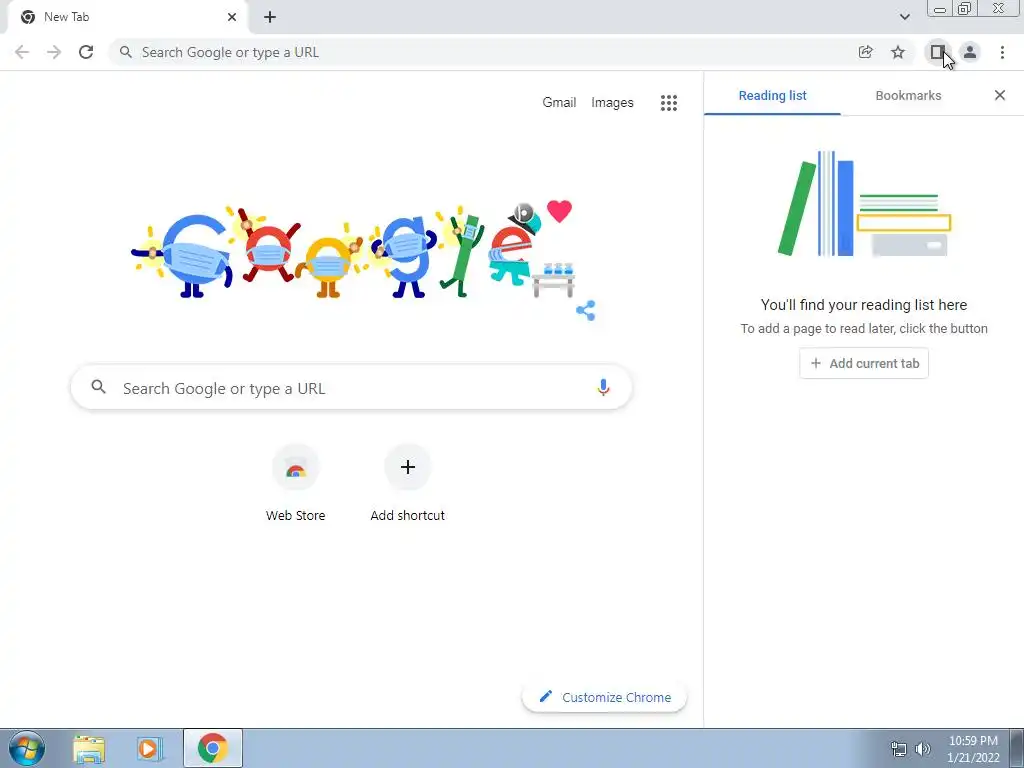Open the Chrome profile avatar
The image size is (1024, 768).
[970, 52]
